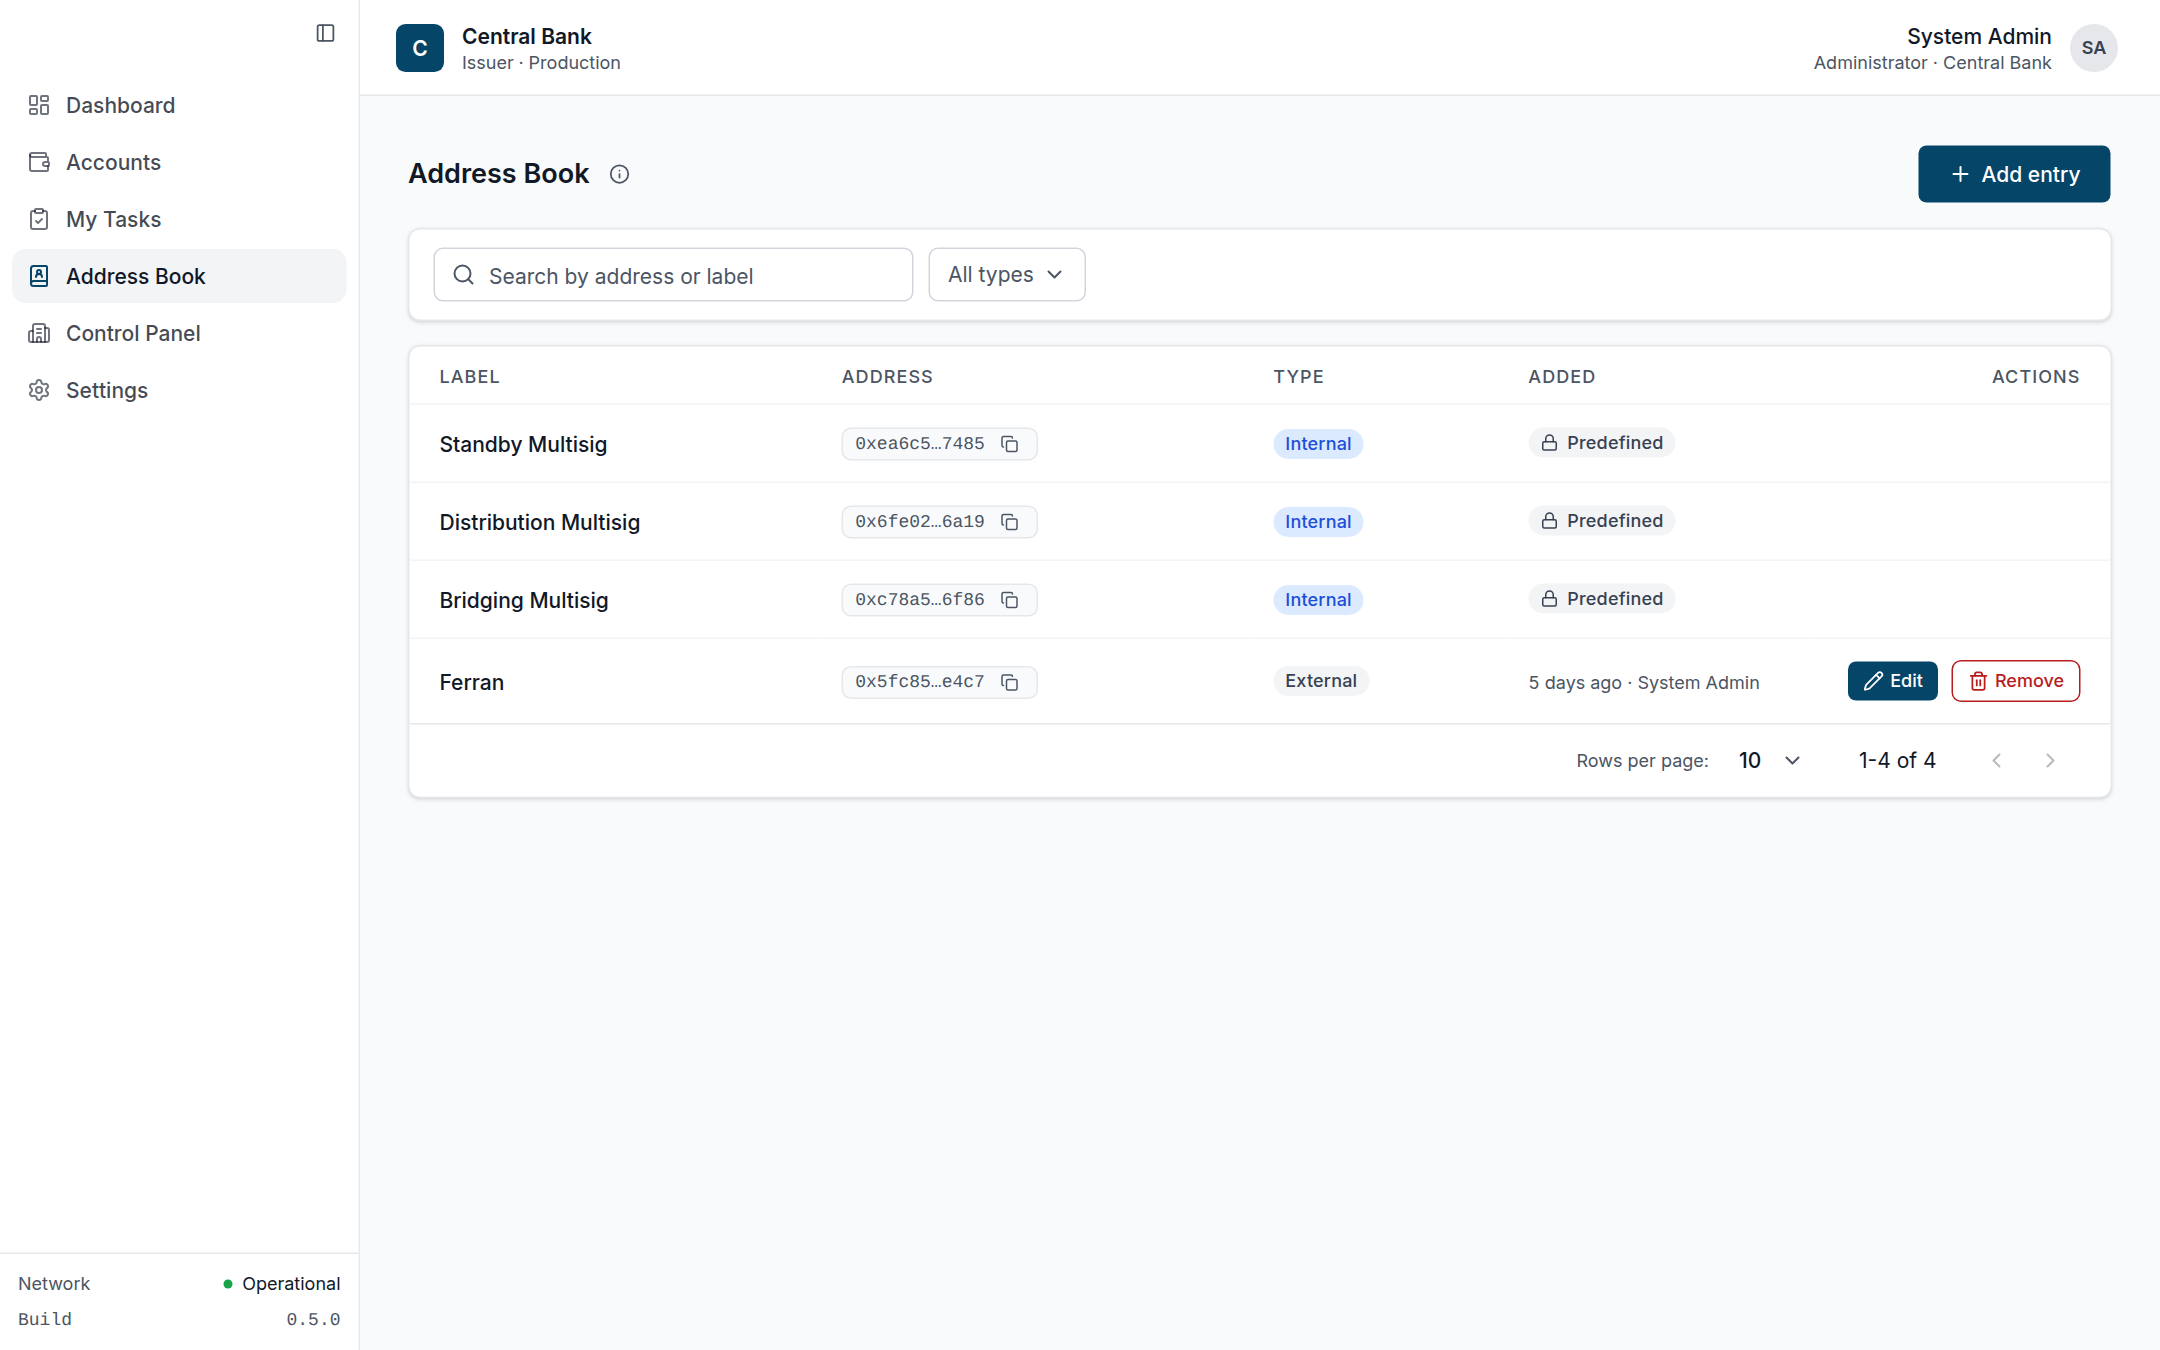Click Internal badge for Bridging Multisig
The width and height of the screenshot is (2160, 1350).
(1317, 600)
